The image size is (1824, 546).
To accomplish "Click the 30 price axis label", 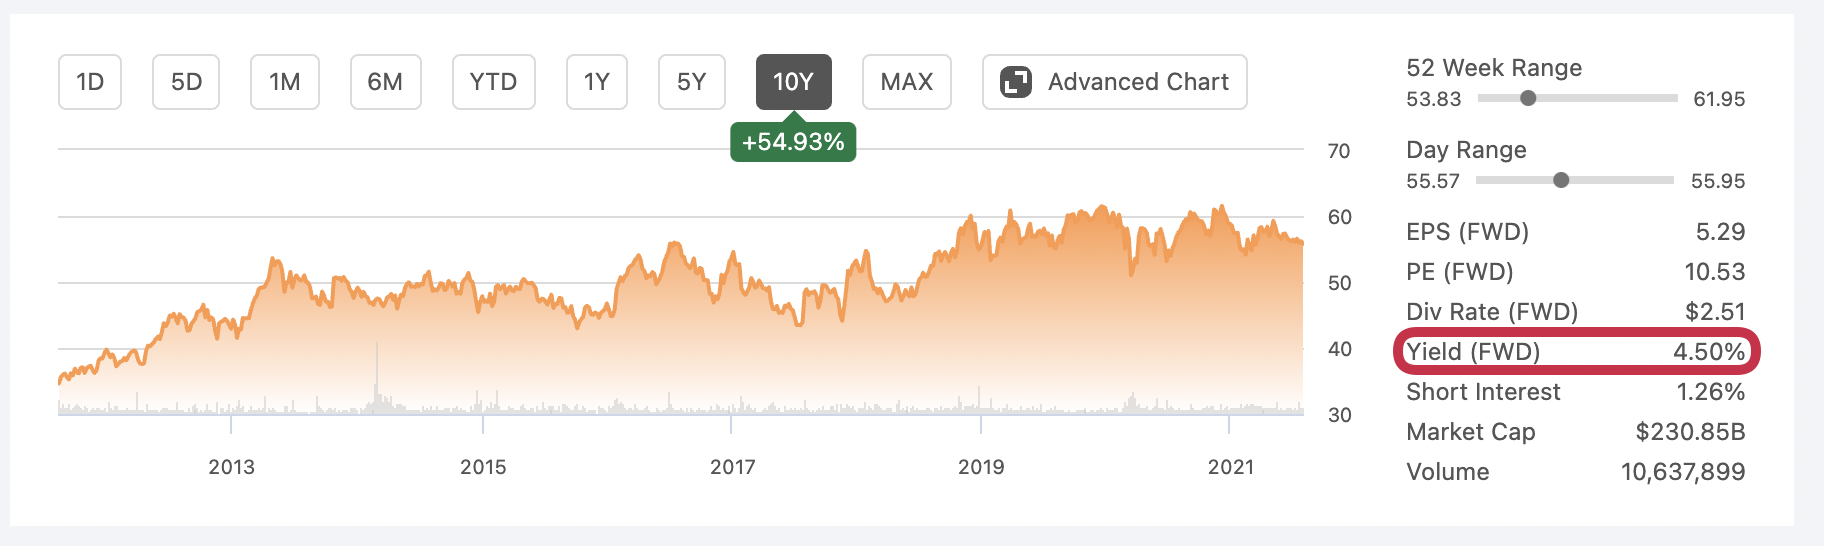I will (x=1339, y=415).
